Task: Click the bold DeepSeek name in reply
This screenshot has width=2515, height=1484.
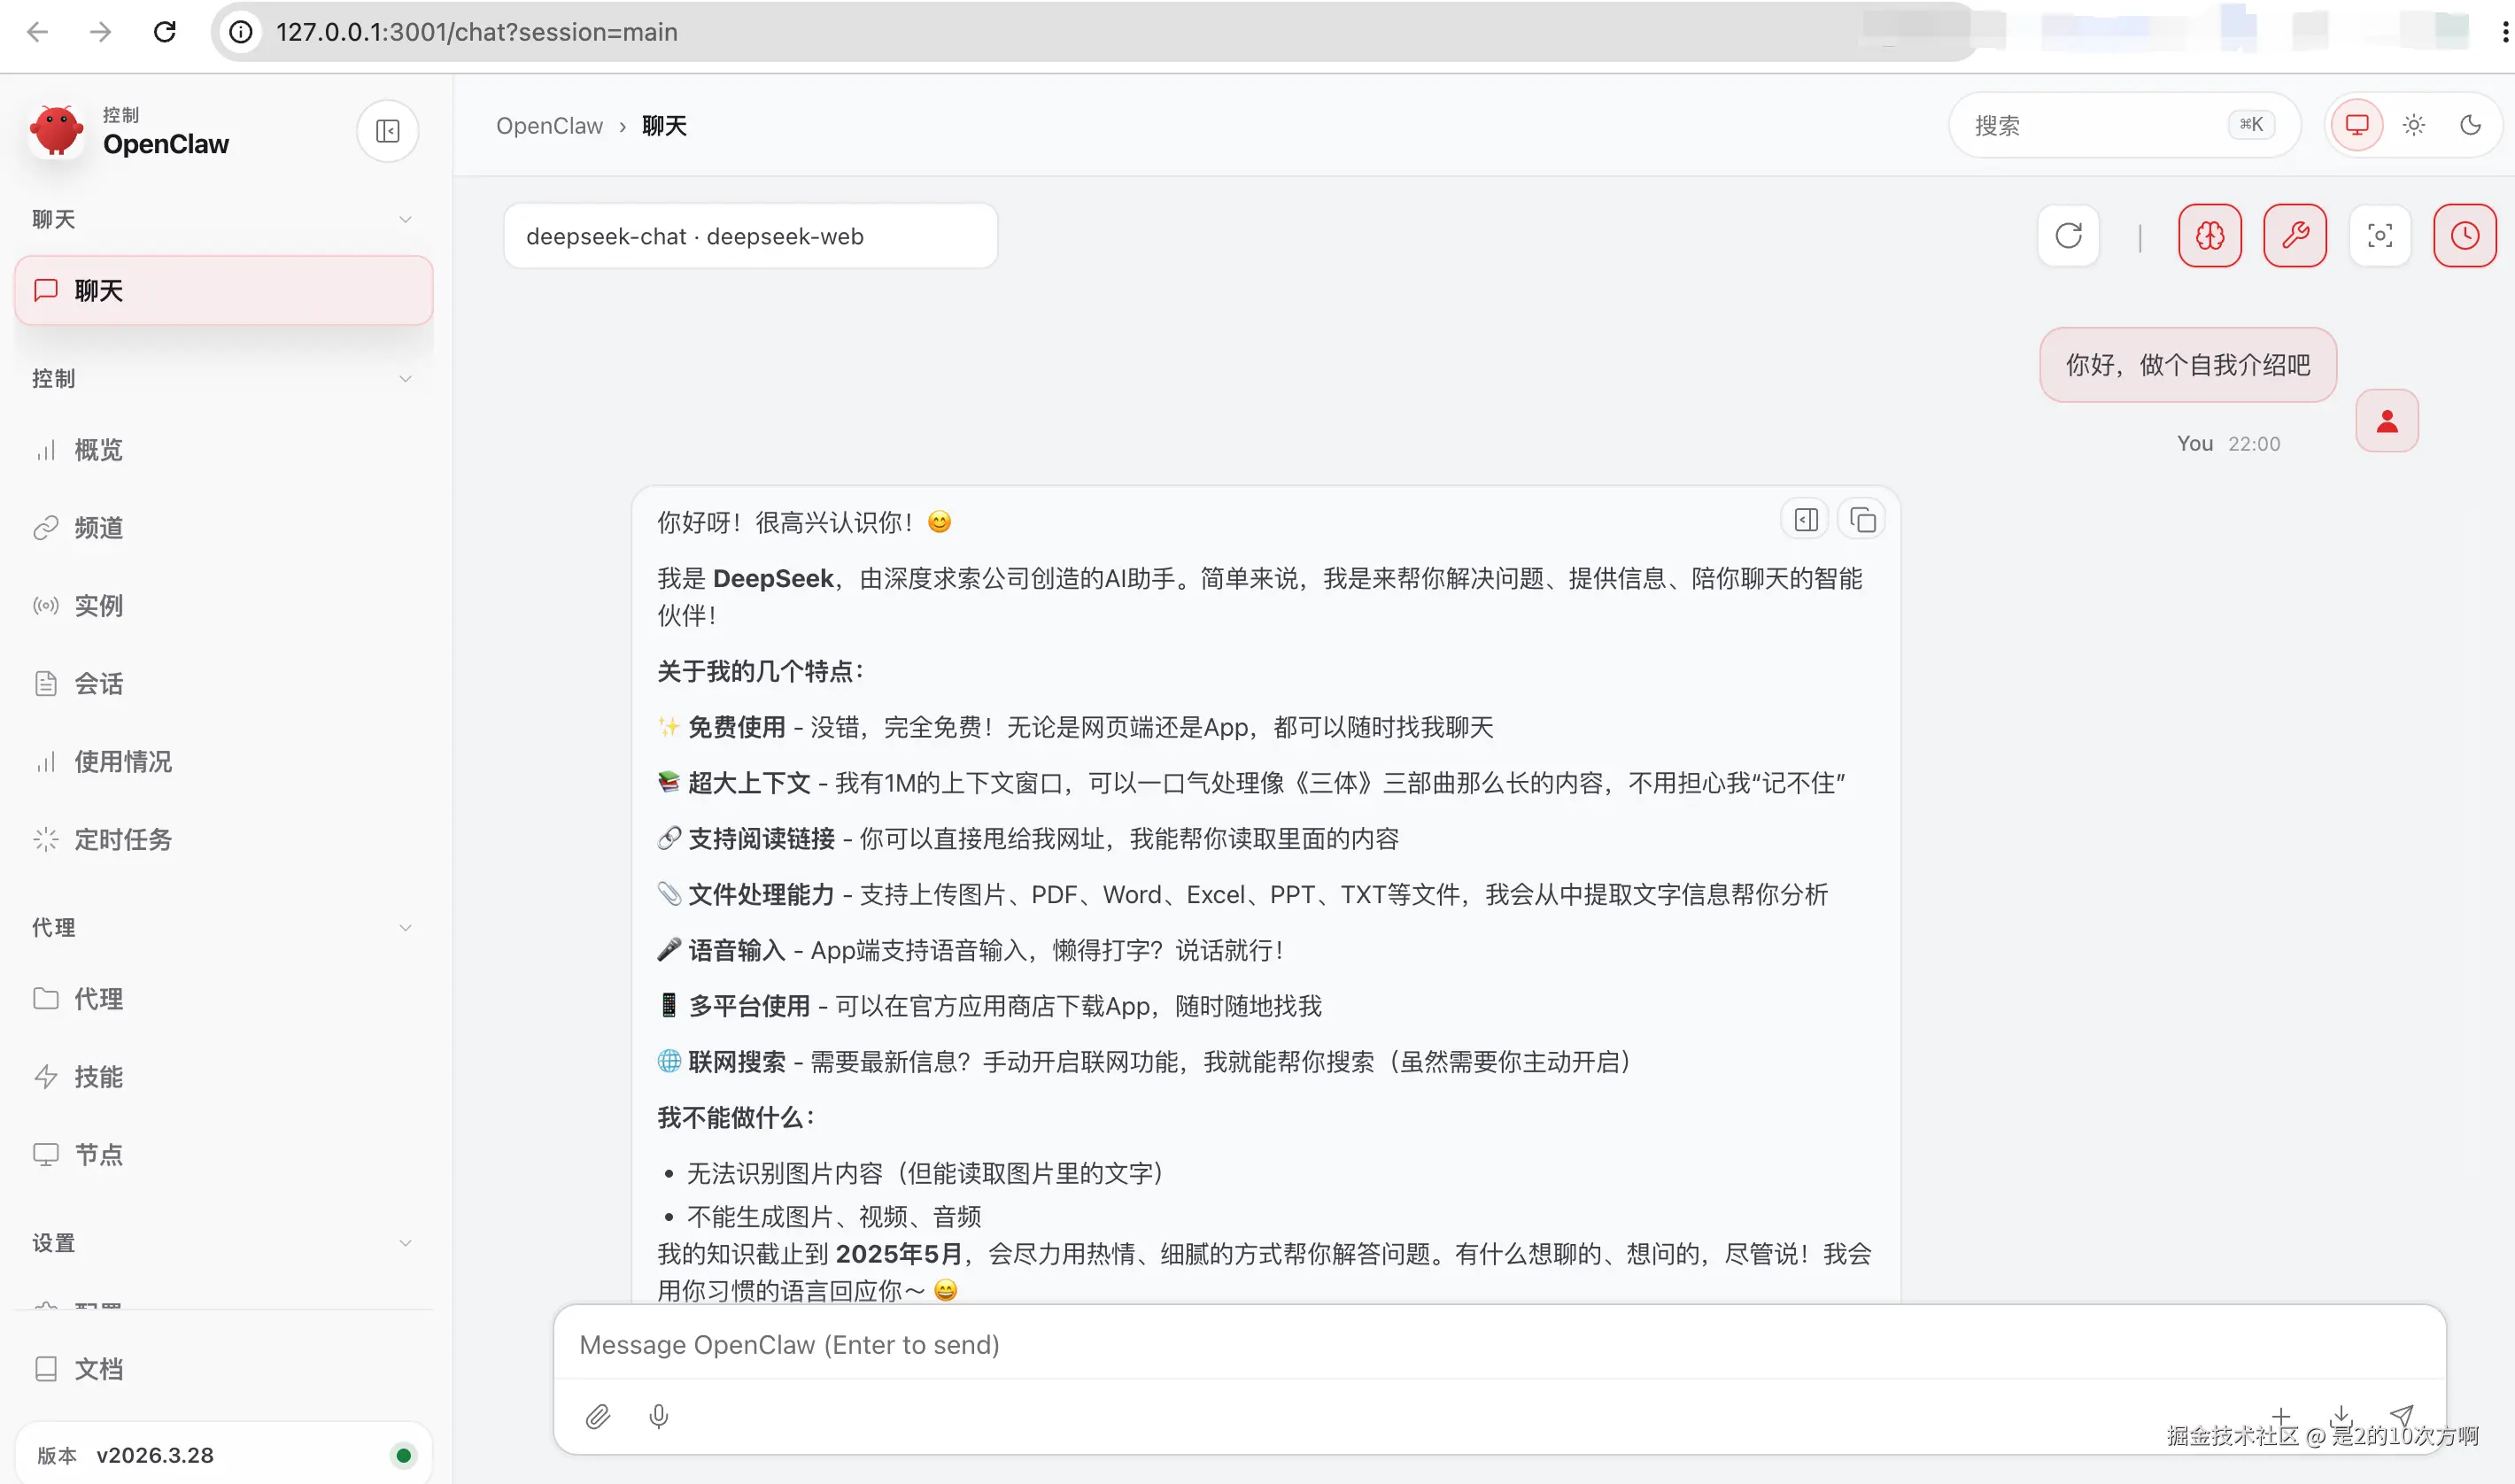Action: (x=773, y=579)
